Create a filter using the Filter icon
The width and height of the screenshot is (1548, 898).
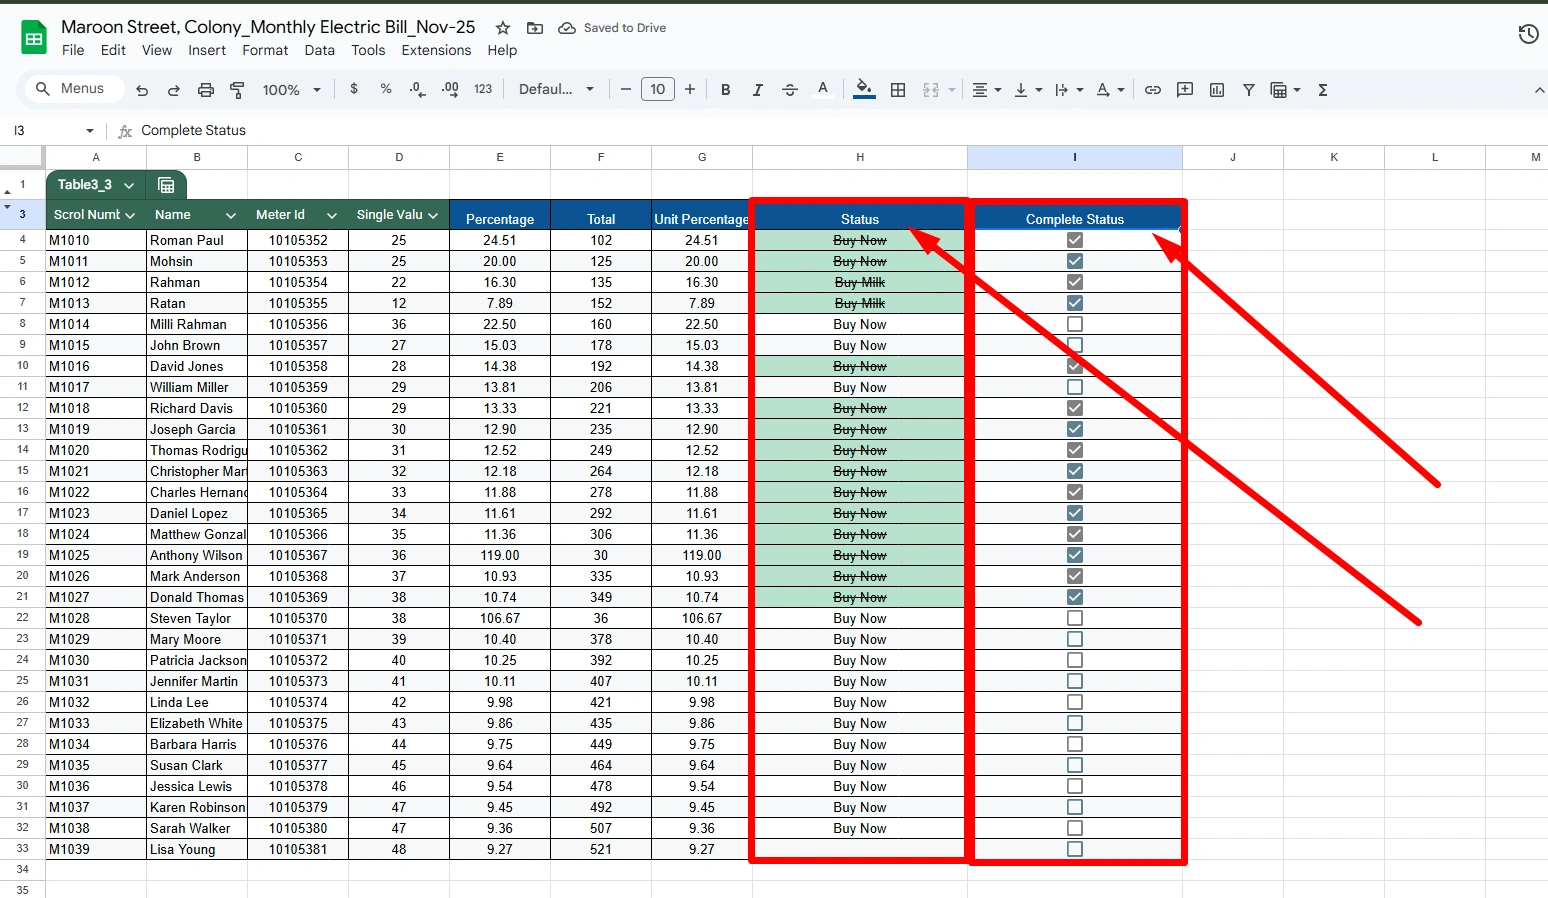point(1248,89)
